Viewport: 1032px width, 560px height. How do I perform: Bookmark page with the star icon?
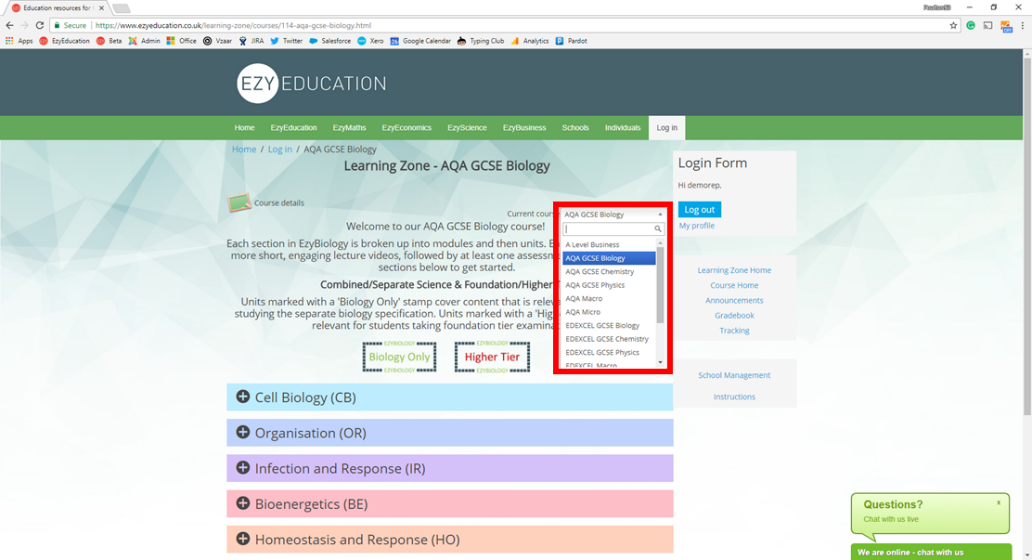point(953,25)
